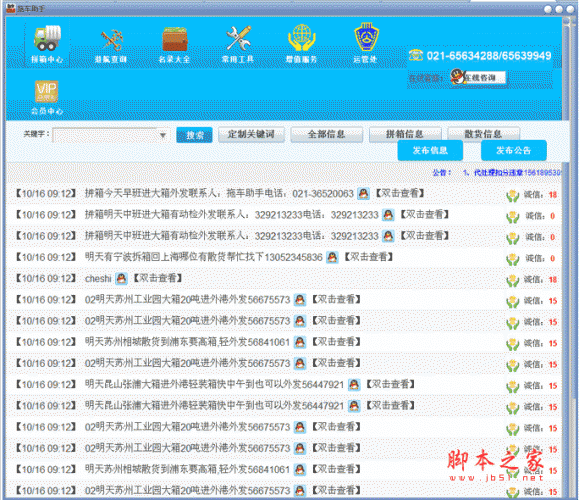Image resolution: width=579 pixels, height=500 pixels.
Task: Switch to 拼箱信息 listing
Action: coord(405,134)
